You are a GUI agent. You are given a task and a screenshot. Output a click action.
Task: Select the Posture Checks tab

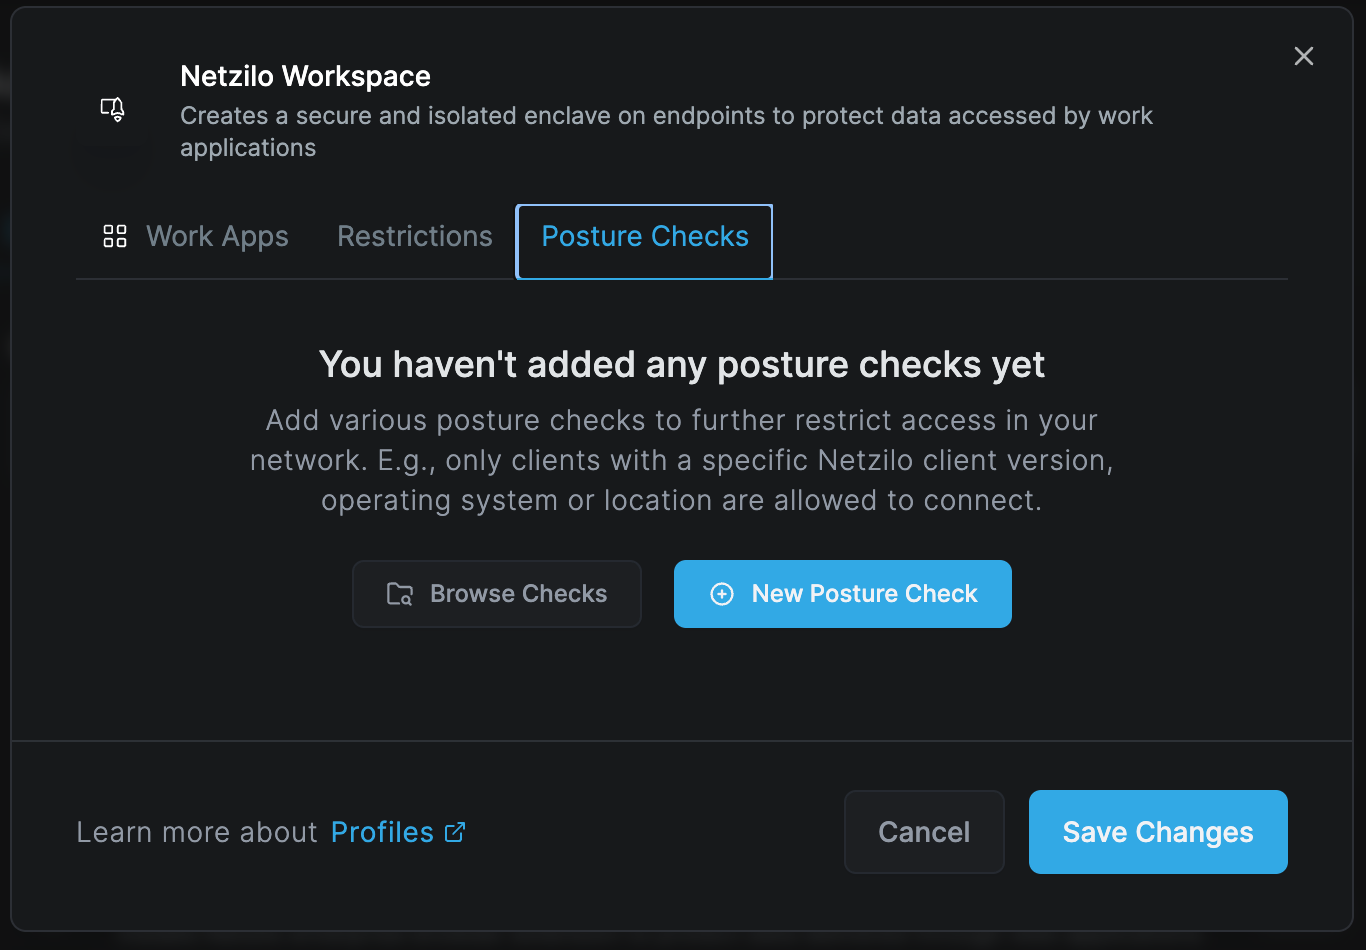click(645, 241)
